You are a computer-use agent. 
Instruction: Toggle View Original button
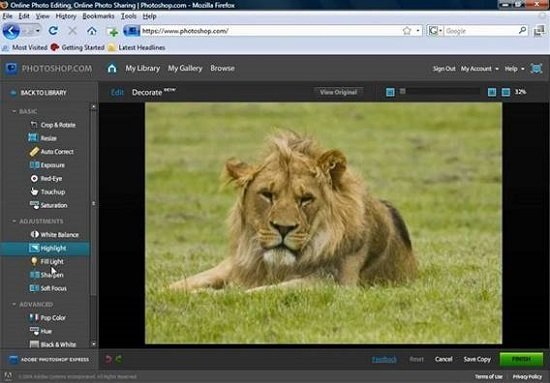pyautogui.click(x=338, y=92)
